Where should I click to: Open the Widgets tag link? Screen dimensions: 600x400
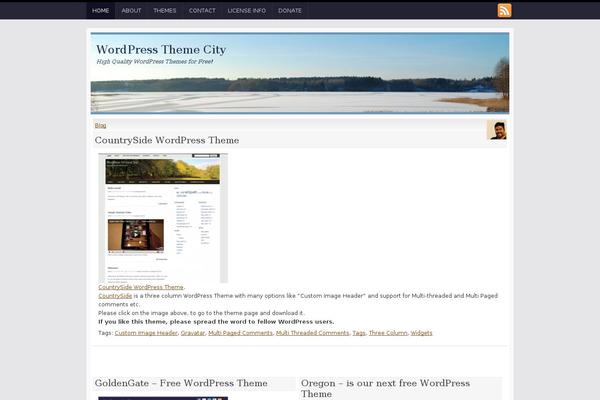[x=421, y=333]
